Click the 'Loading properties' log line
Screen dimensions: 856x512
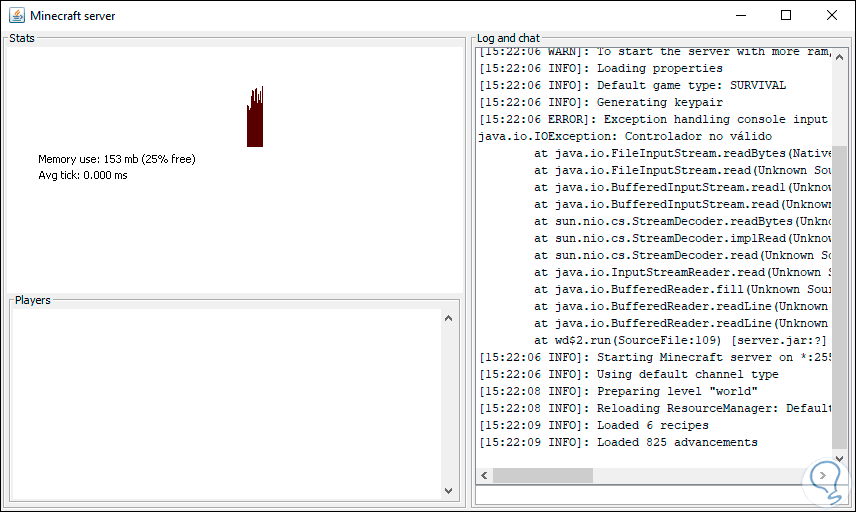(x=601, y=68)
